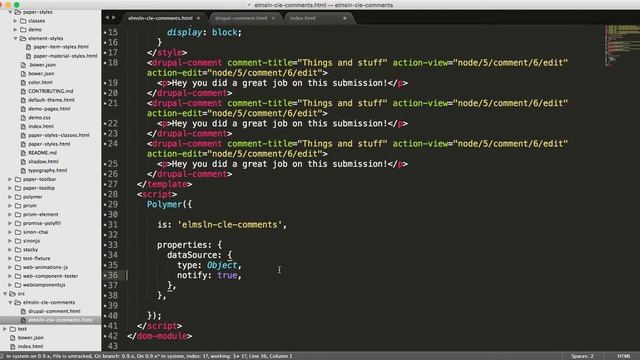Go to next tab with right arrow

click(114, 18)
